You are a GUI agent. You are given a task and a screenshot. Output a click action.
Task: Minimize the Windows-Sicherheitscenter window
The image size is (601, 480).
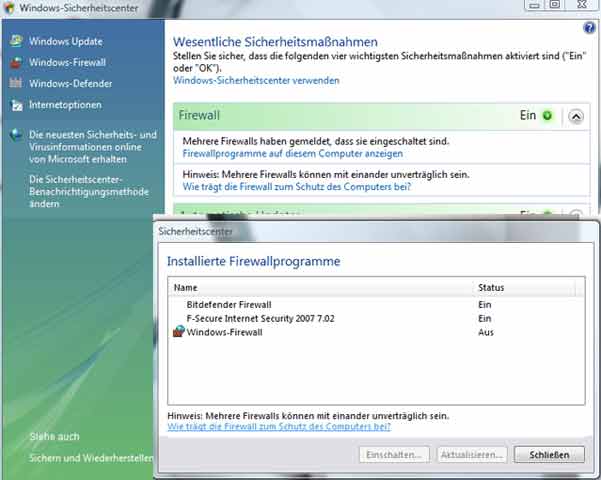[534, 5]
